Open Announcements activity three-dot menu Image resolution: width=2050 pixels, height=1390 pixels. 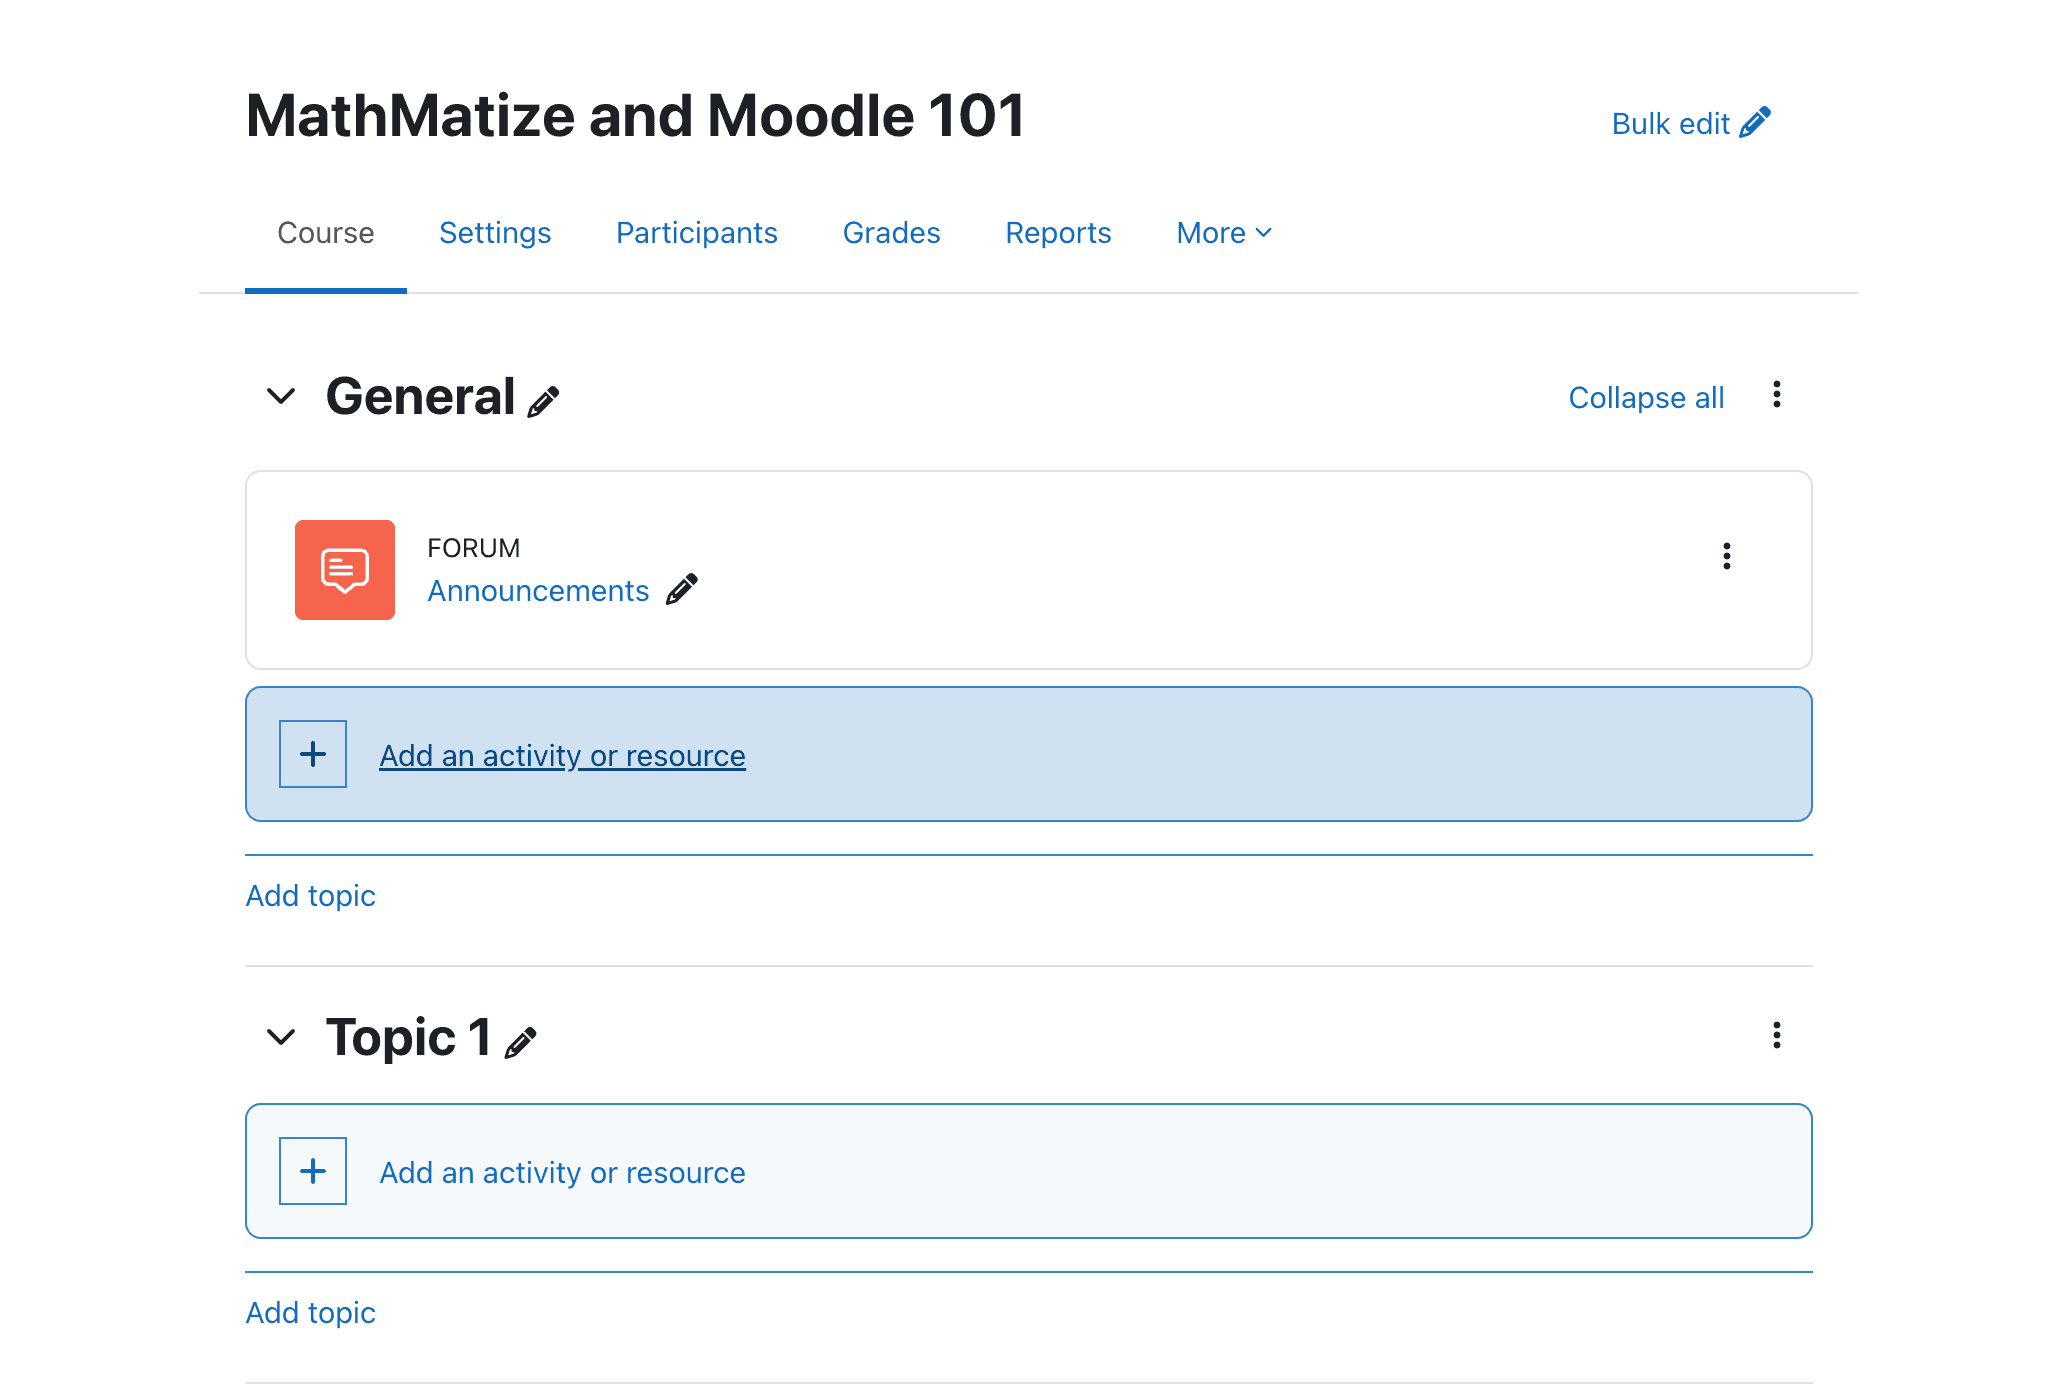[1727, 556]
